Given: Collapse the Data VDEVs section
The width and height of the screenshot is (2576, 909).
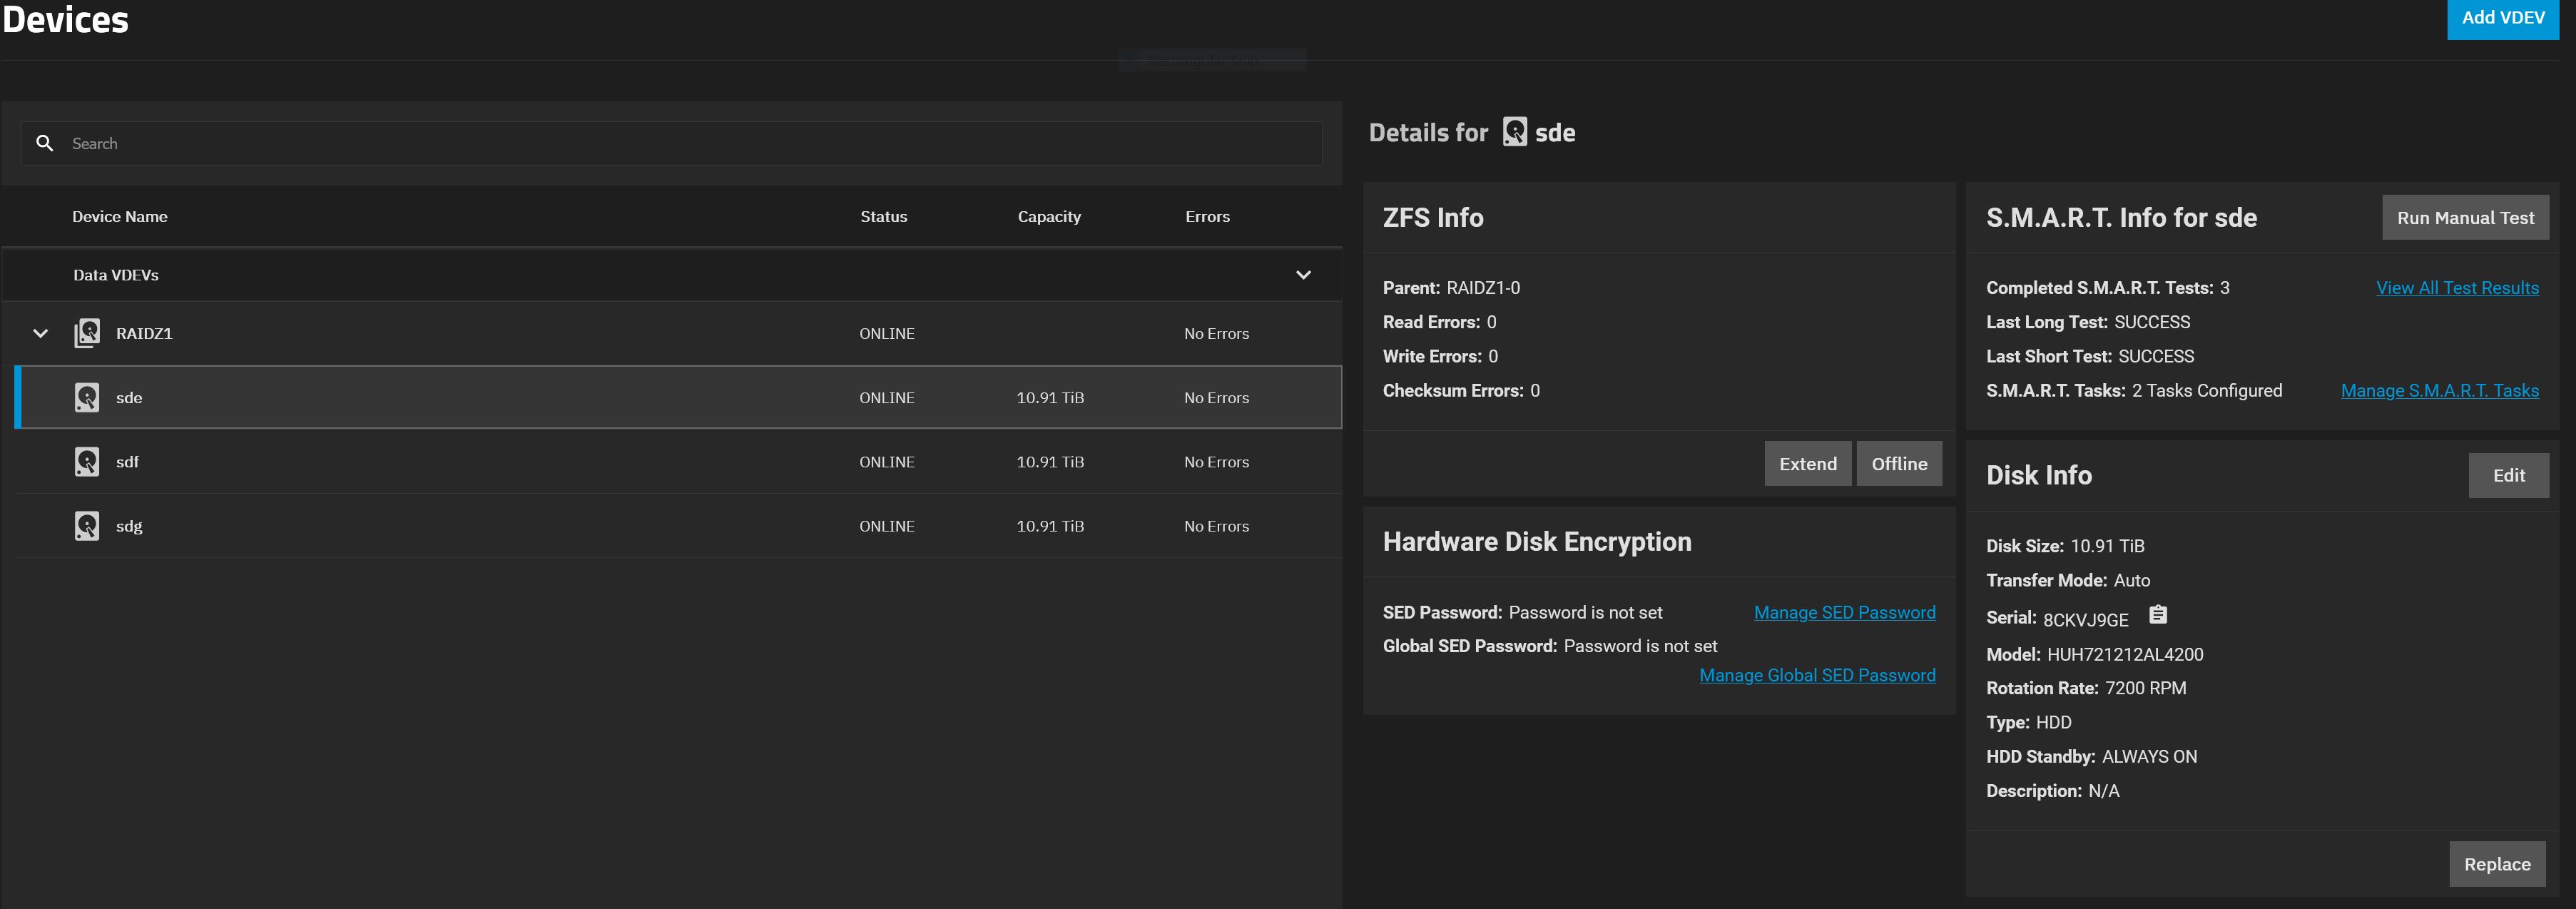Looking at the screenshot, I should (x=1302, y=275).
